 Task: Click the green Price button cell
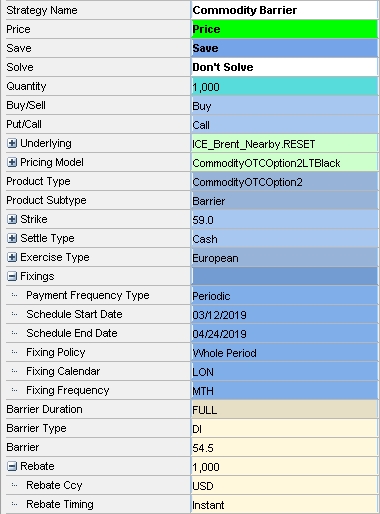click(x=285, y=29)
